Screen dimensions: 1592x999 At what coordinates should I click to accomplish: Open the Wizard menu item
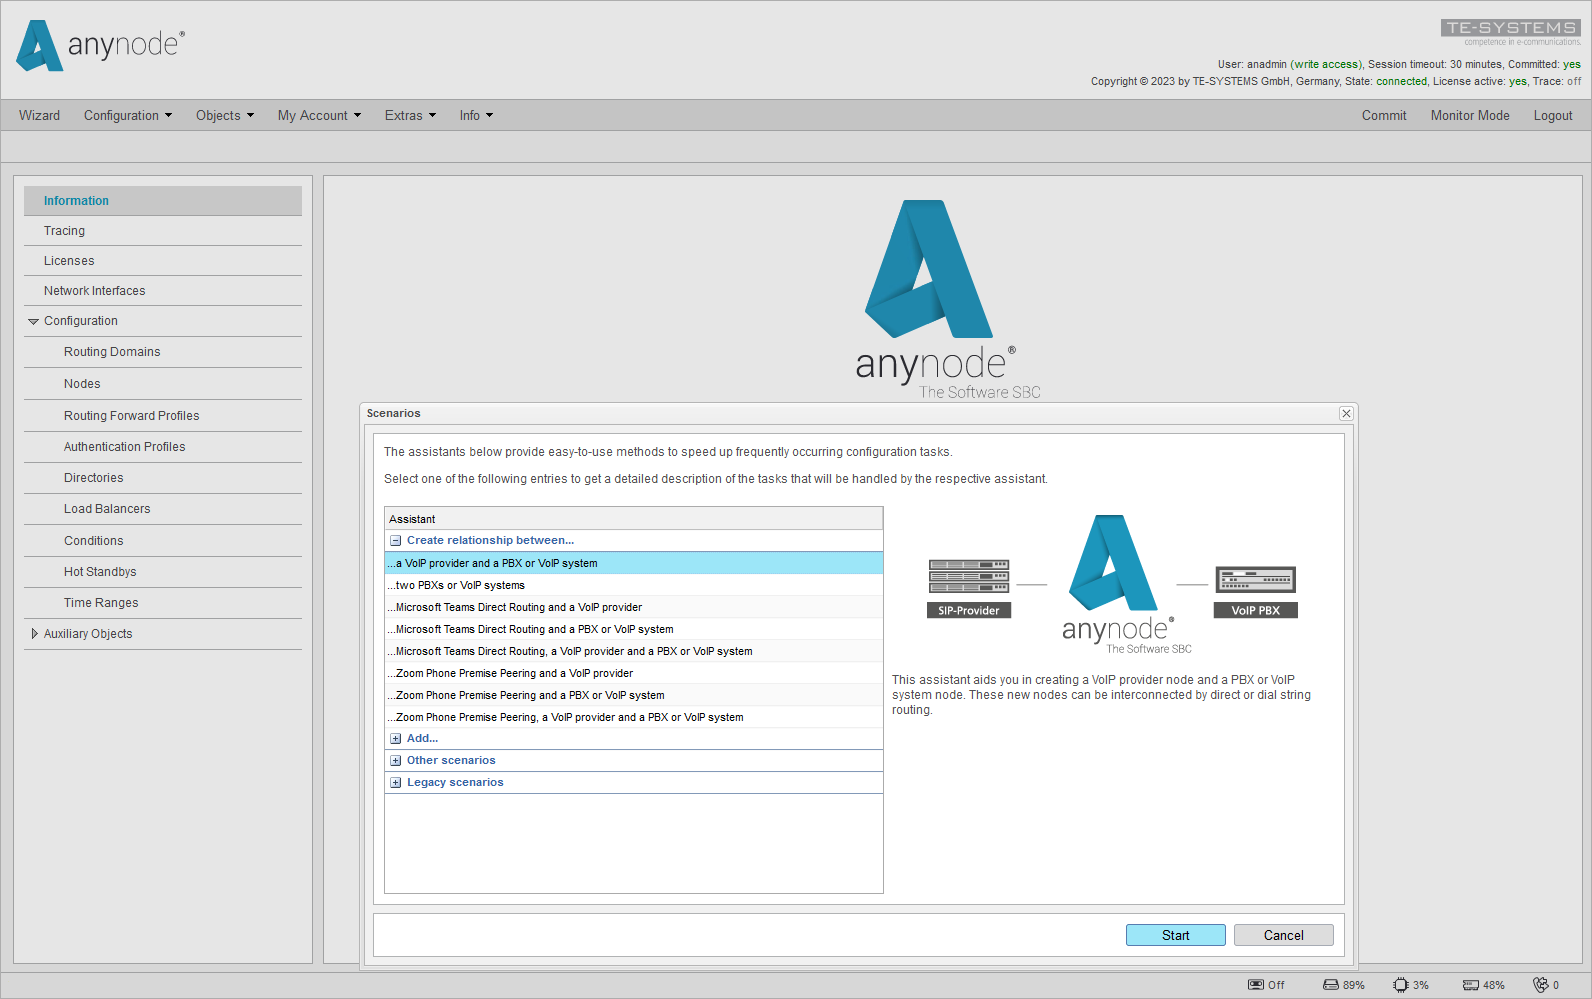(x=39, y=116)
